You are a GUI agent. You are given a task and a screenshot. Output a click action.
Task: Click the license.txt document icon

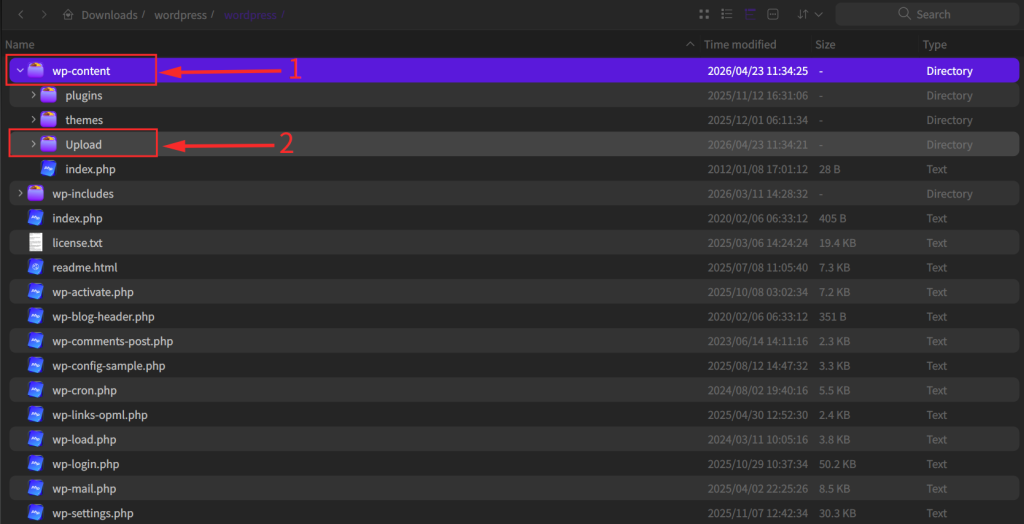(x=36, y=242)
